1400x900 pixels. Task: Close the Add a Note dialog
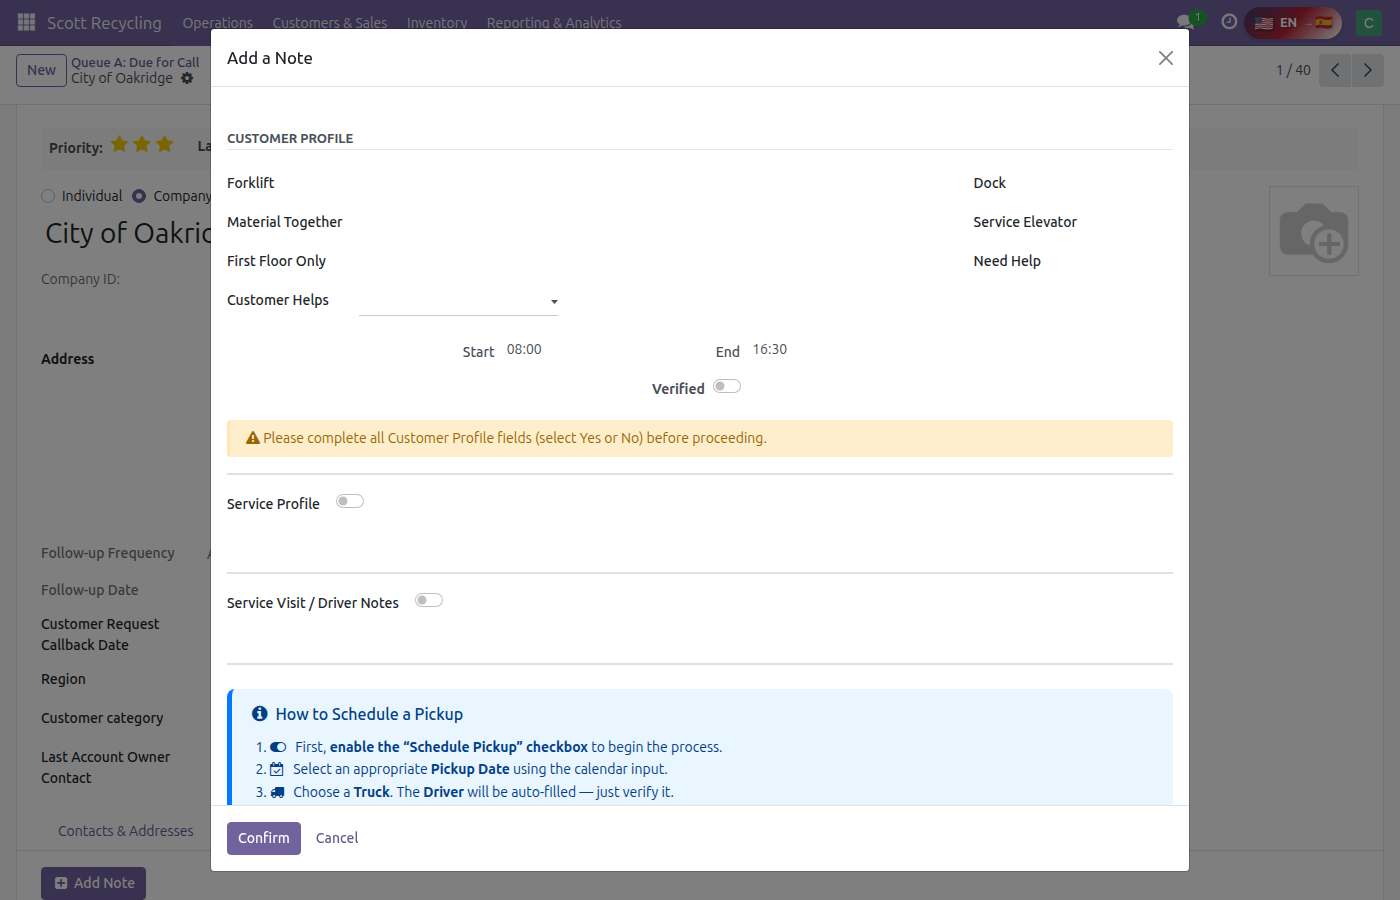pyautogui.click(x=1166, y=58)
